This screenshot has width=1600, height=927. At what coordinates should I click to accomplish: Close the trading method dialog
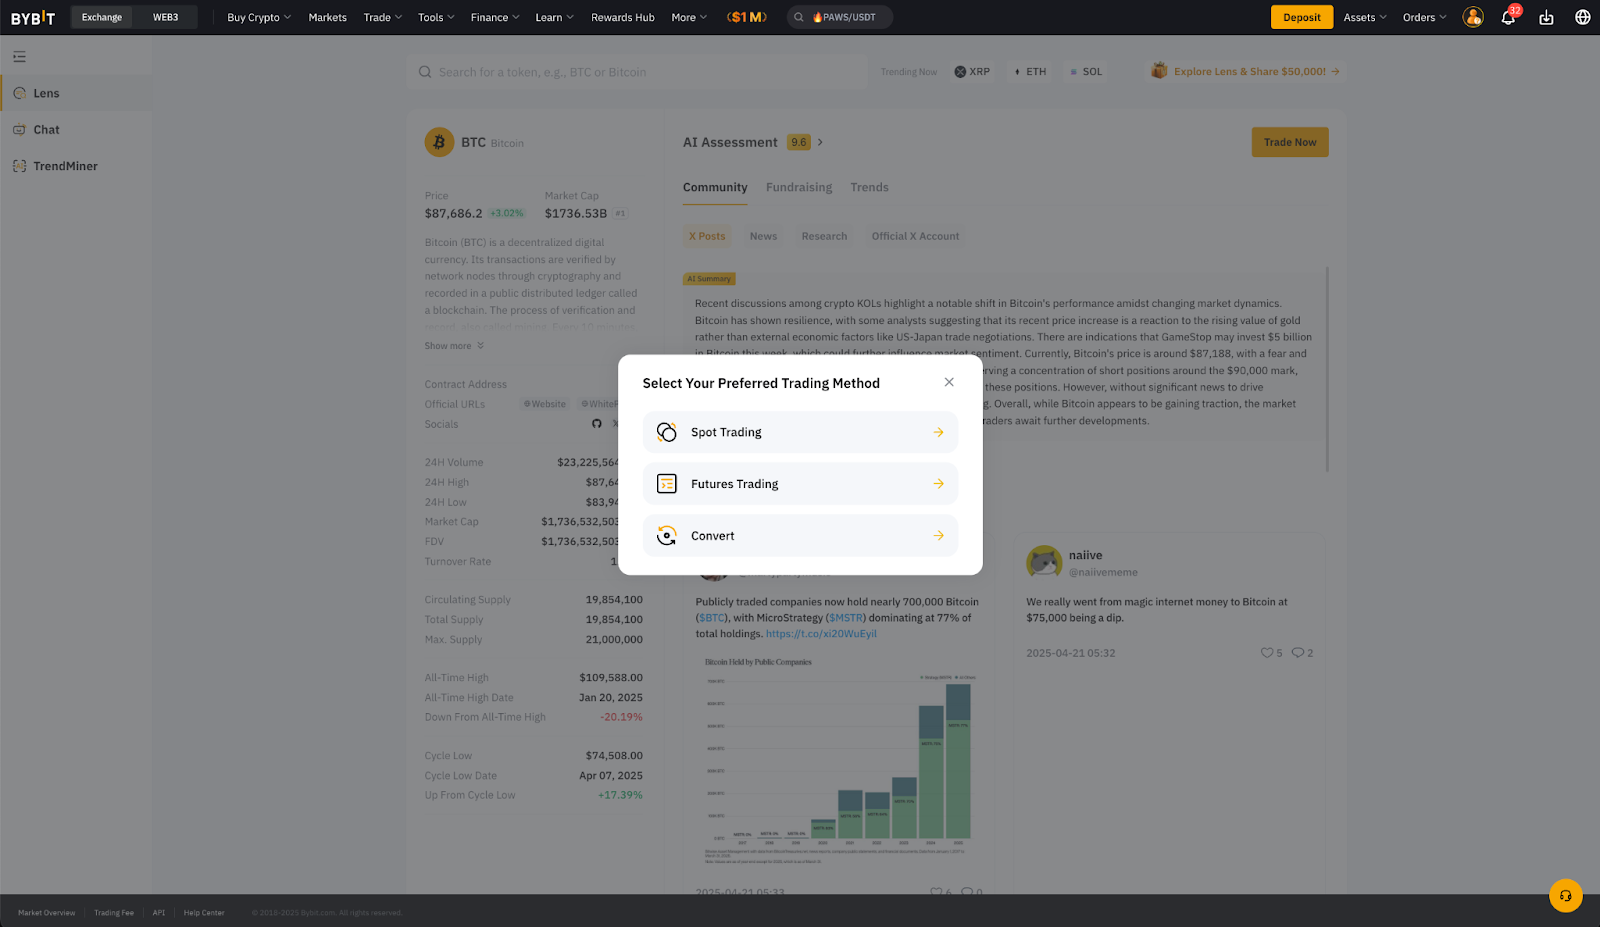(x=949, y=382)
